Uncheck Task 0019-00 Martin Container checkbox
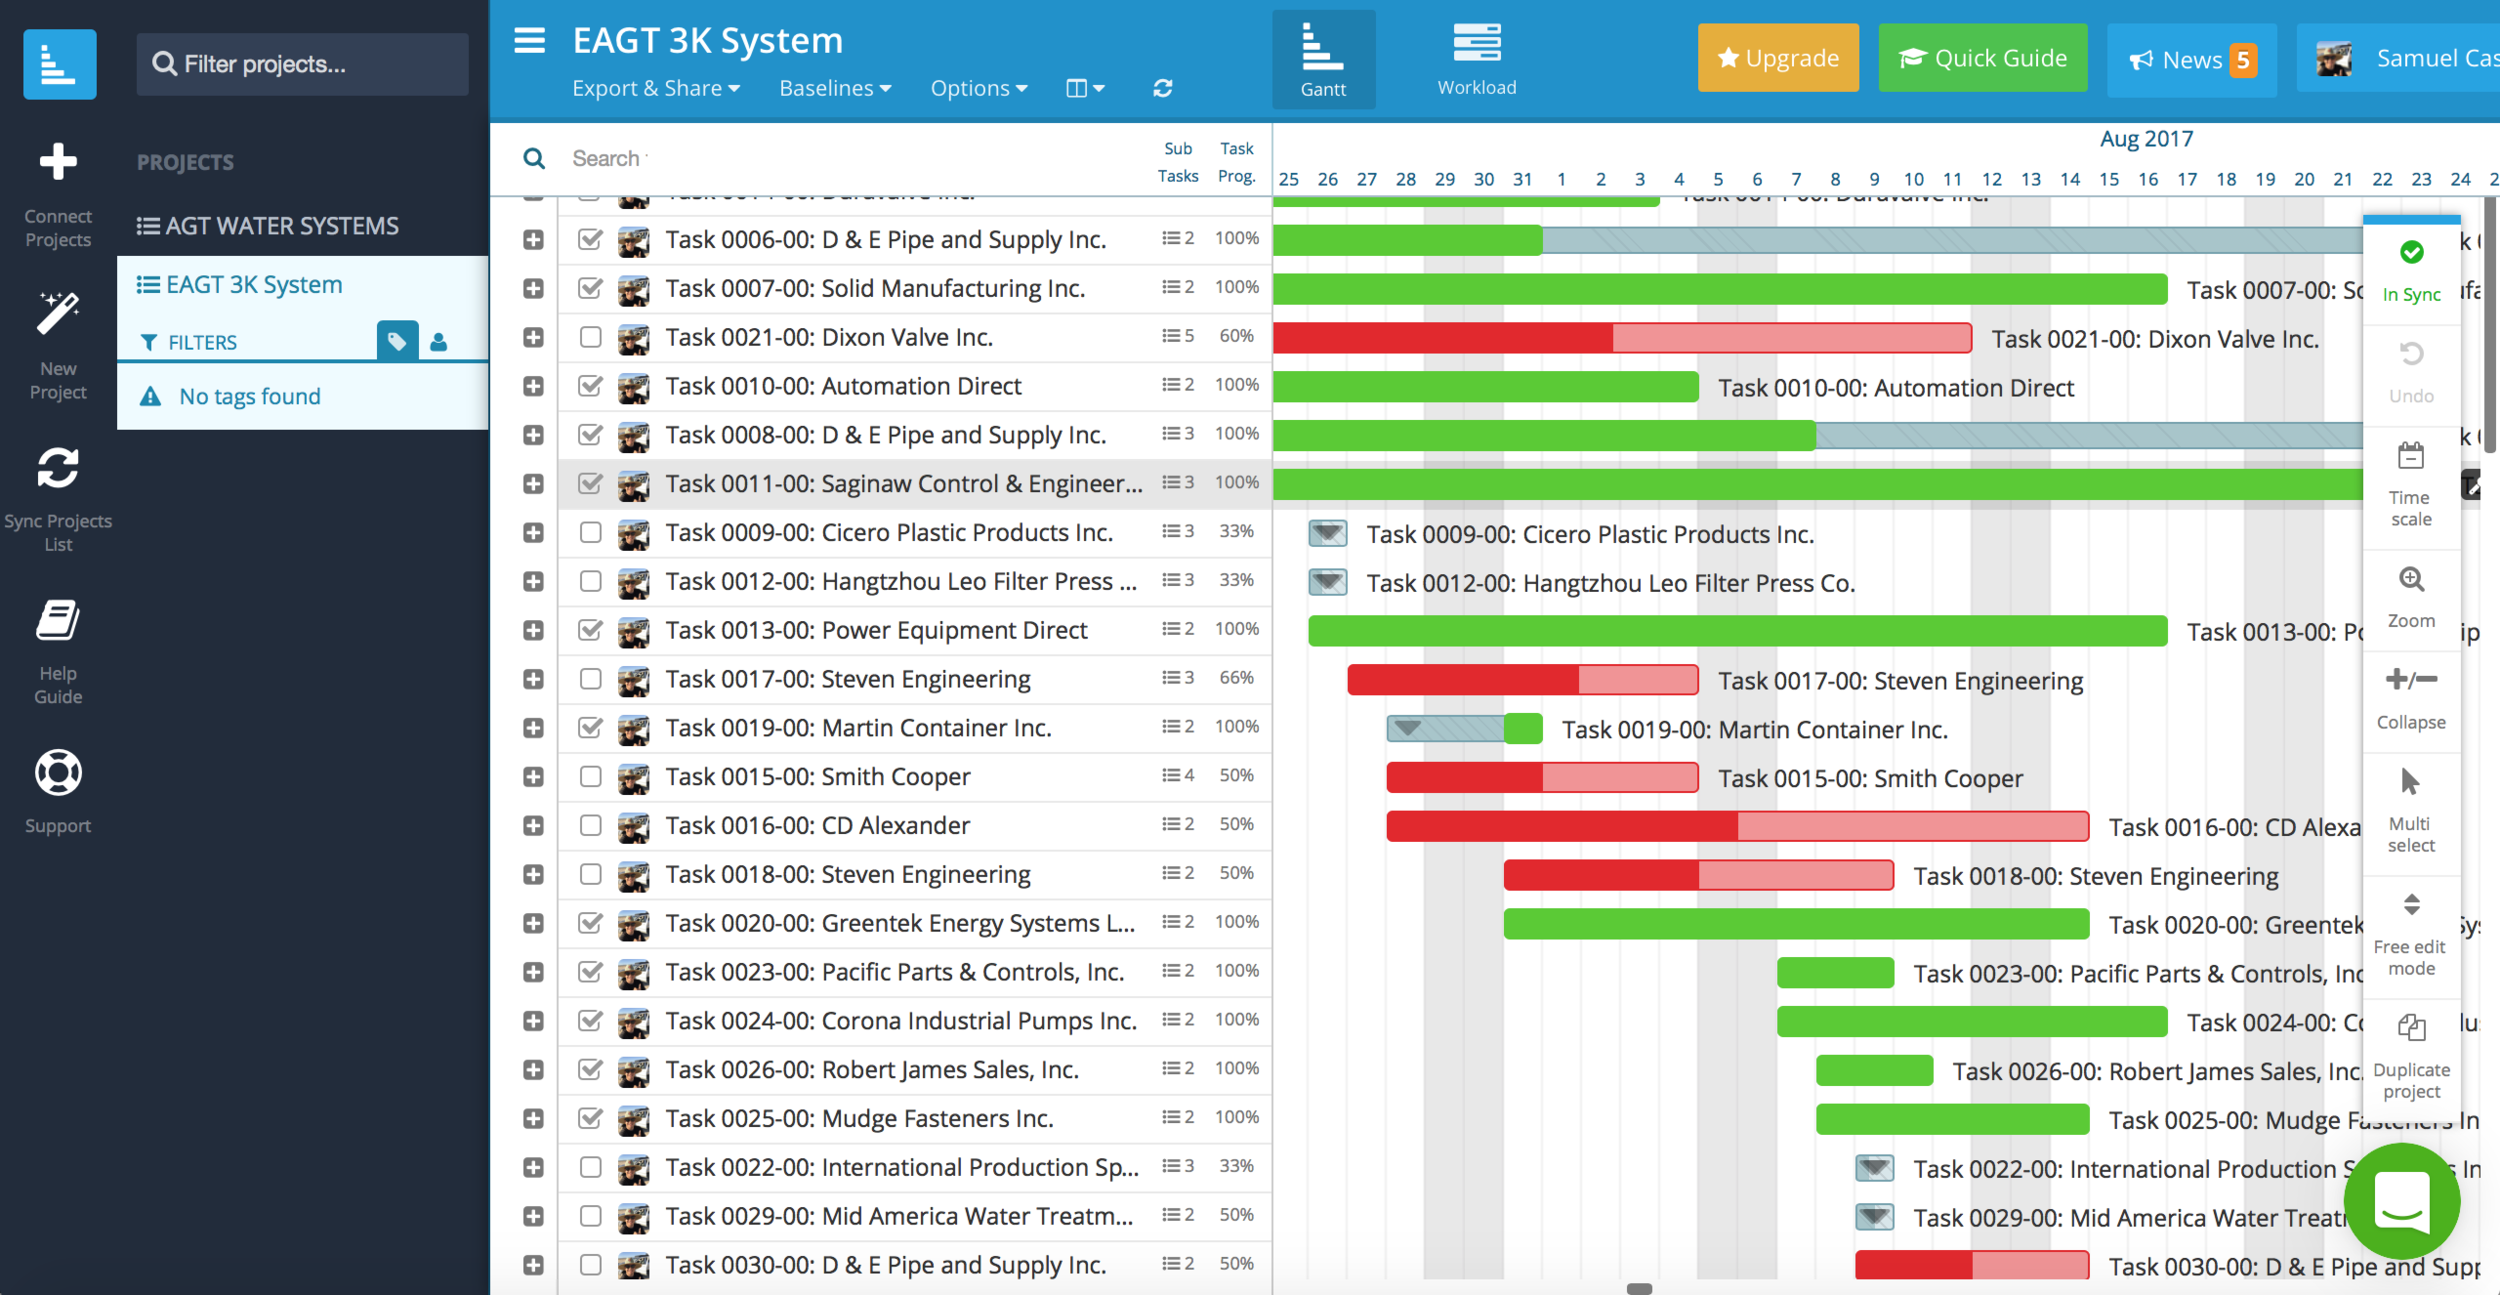Viewport: 2500px width, 1295px height. [590, 728]
